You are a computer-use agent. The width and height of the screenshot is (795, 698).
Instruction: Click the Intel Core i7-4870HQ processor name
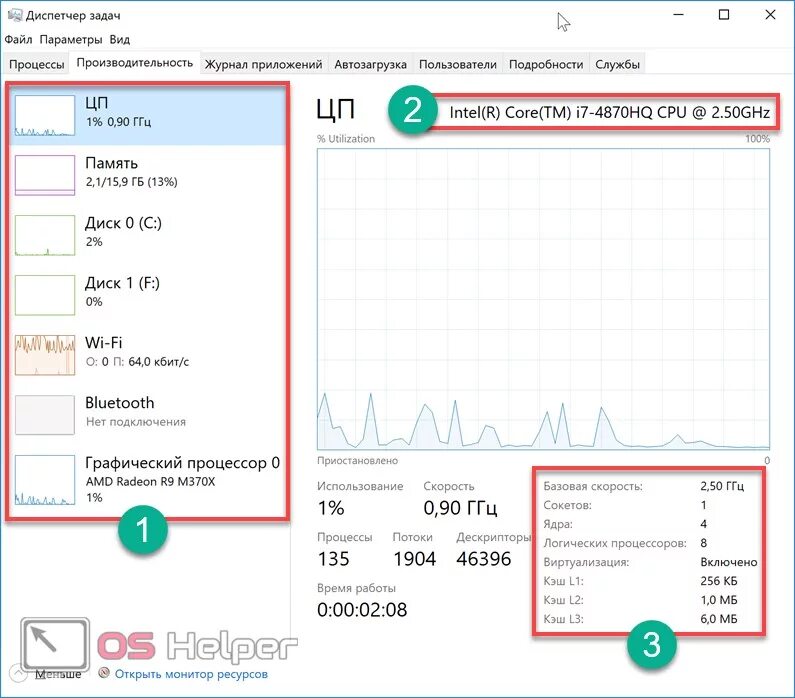coord(609,112)
